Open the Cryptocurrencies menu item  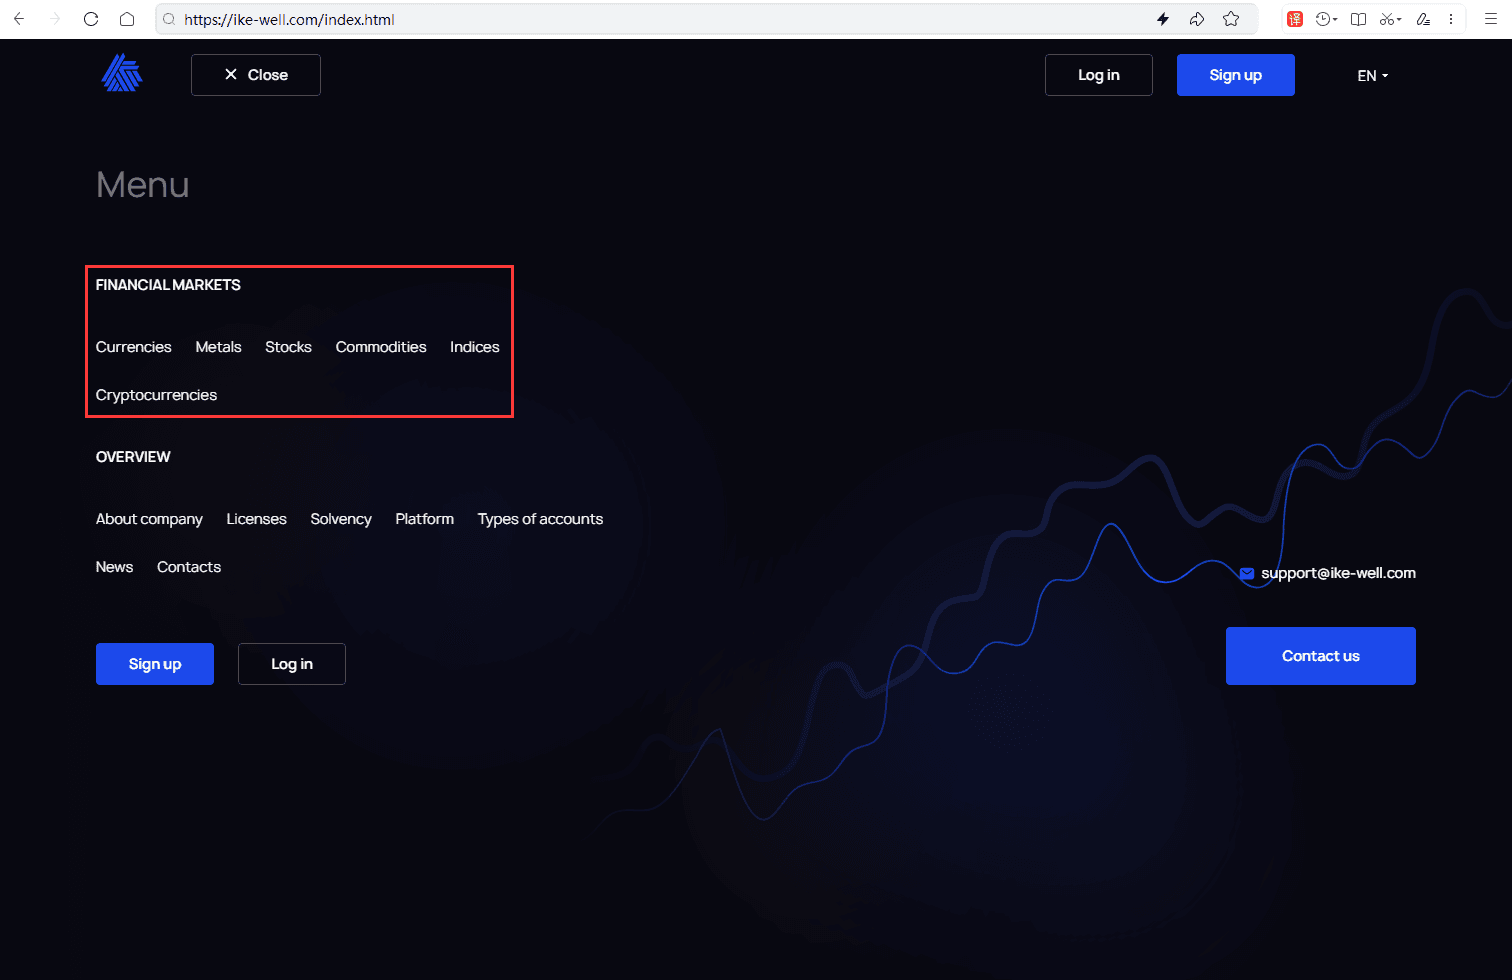[156, 395]
